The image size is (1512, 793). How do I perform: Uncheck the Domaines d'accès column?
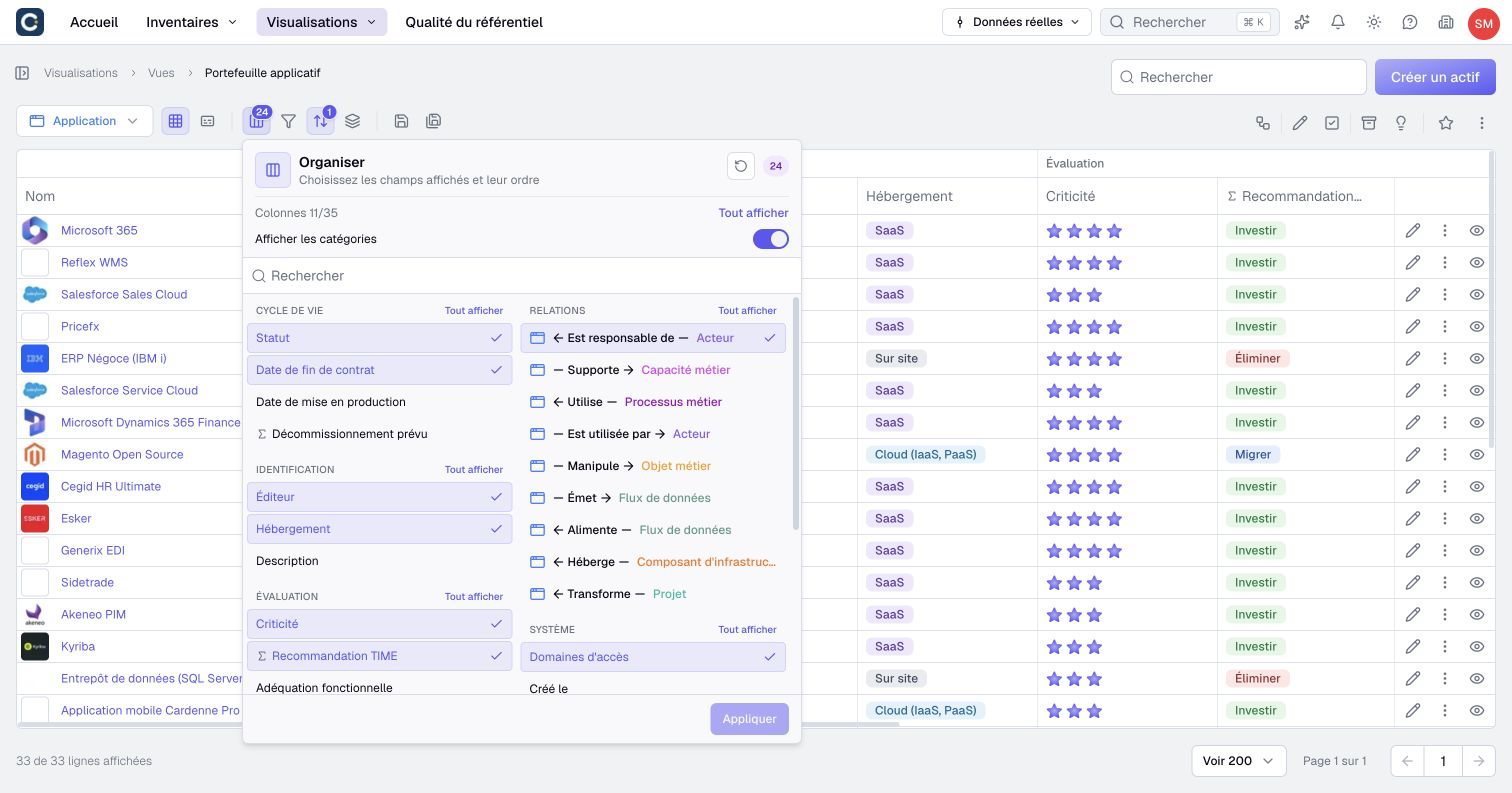coord(653,657)
